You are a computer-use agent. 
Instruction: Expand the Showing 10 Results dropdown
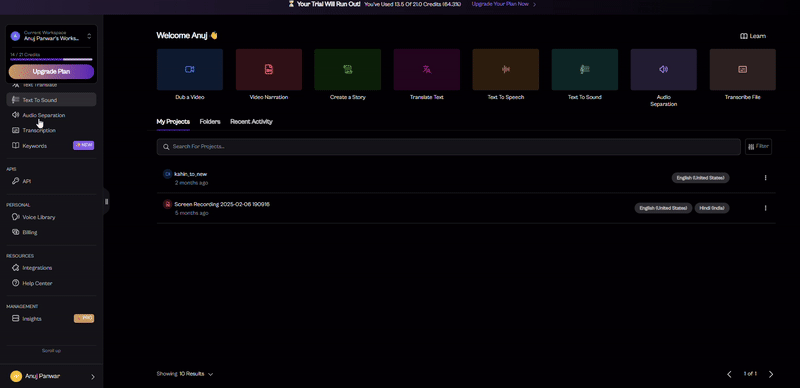pos(185,374)
